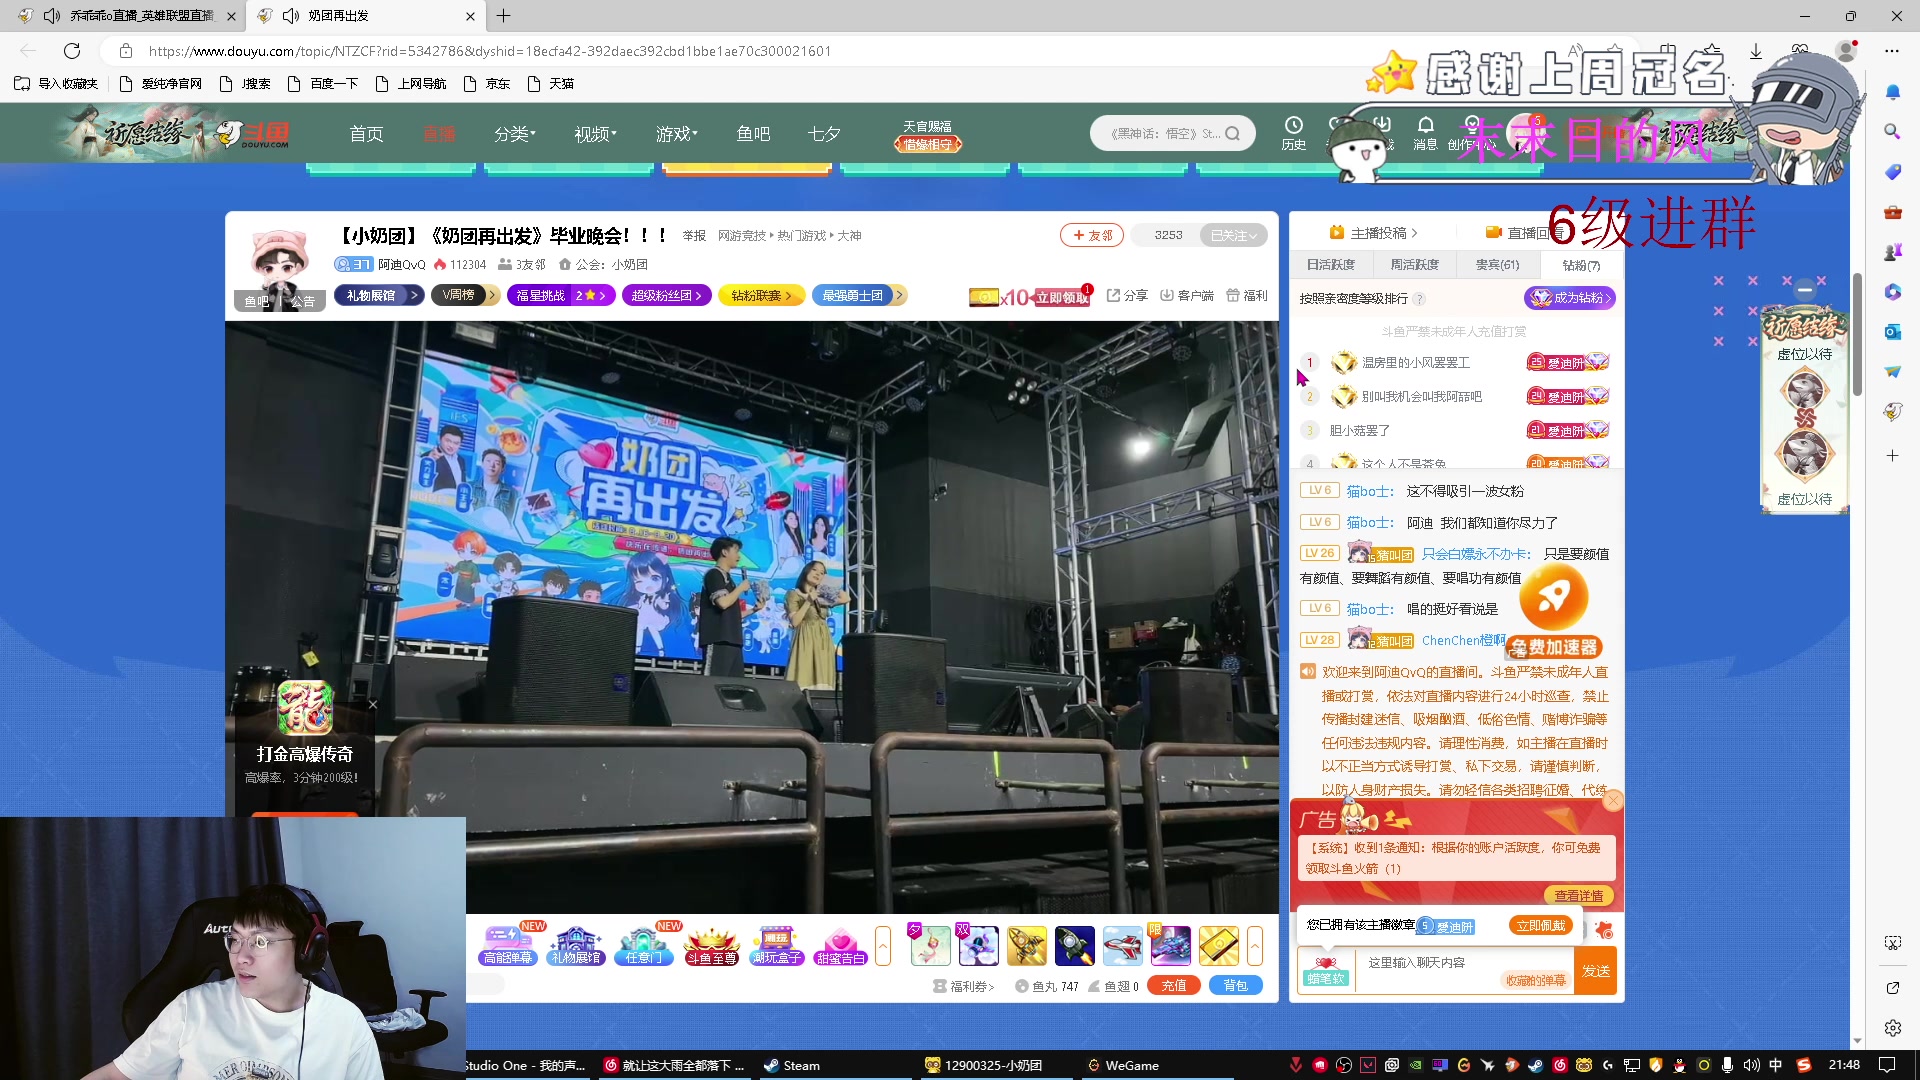Open the 客户端 download client icon
This screenshot has width=1920, height=1080.
(x=1186, y=295)
